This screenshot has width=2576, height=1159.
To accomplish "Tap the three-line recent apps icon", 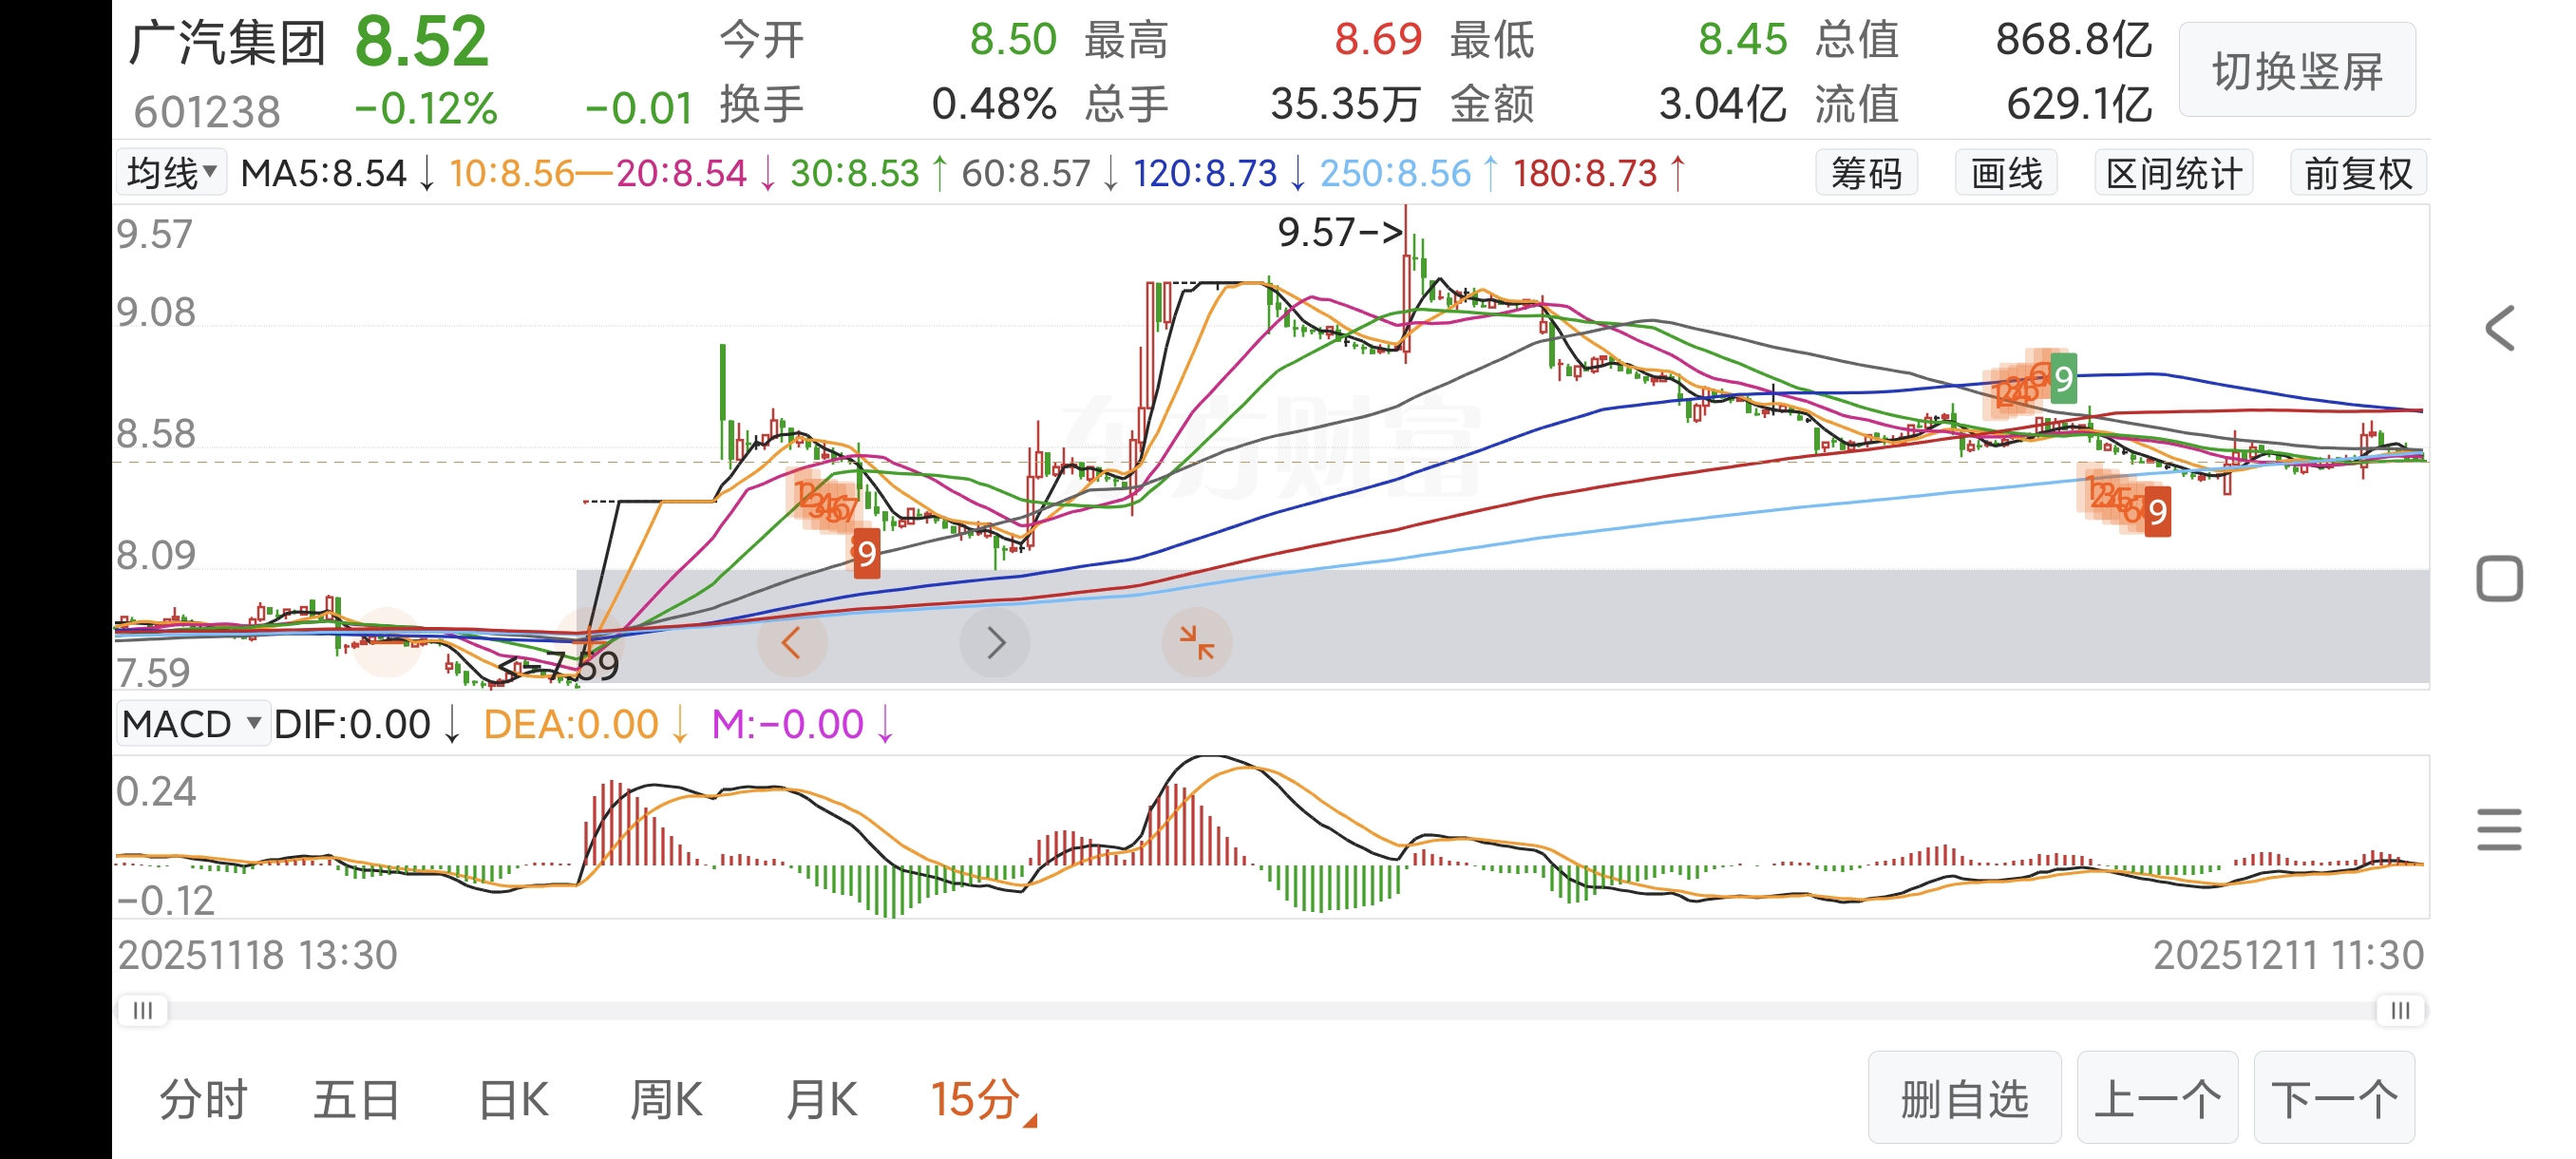I will coord(2499,829).
